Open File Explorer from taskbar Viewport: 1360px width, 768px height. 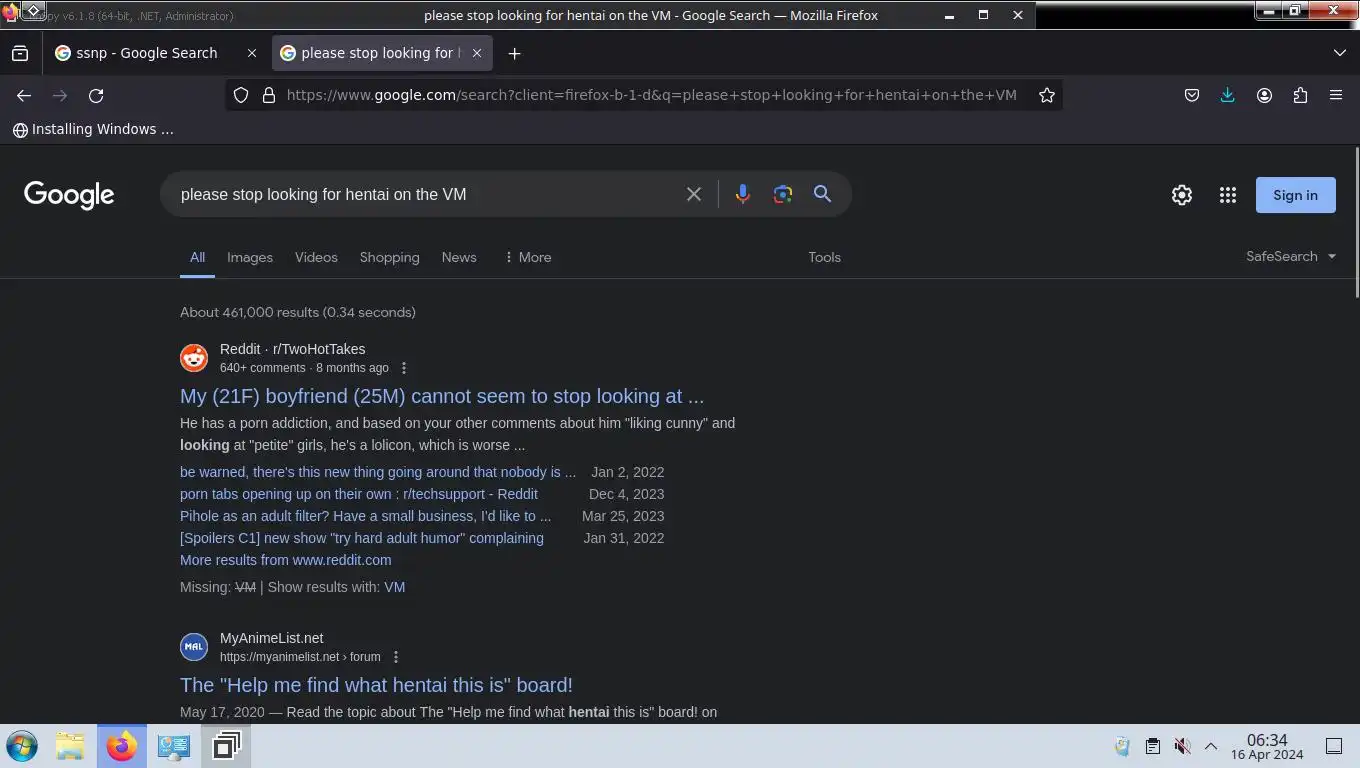click(70, 746)
